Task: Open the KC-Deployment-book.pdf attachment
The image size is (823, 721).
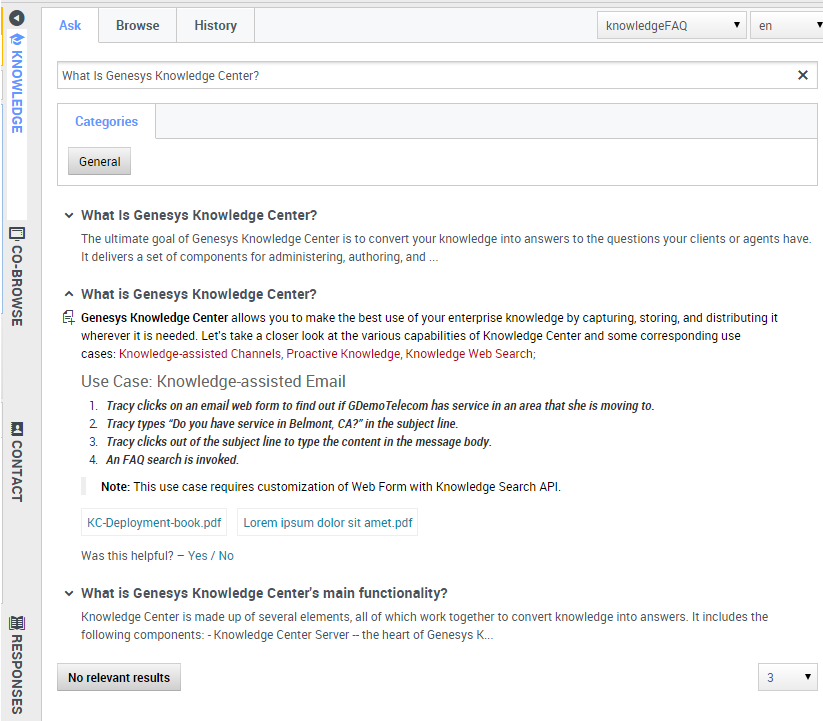Action: tap(154, 522)
